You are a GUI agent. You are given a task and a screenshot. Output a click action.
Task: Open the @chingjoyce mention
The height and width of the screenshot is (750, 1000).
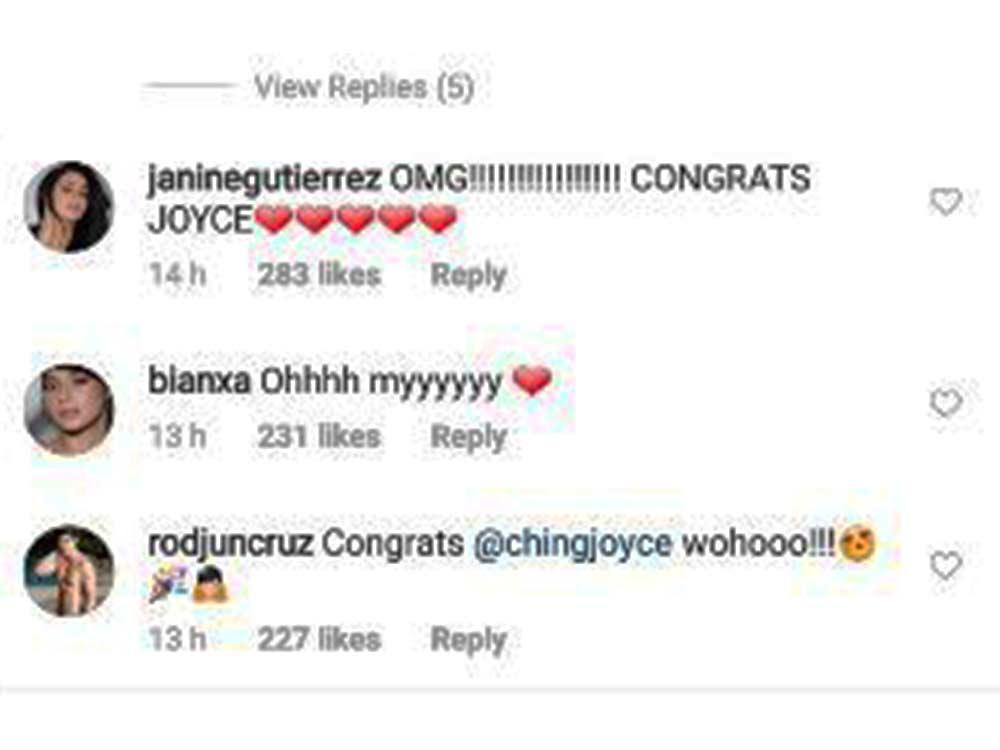[x=573, y=545]
